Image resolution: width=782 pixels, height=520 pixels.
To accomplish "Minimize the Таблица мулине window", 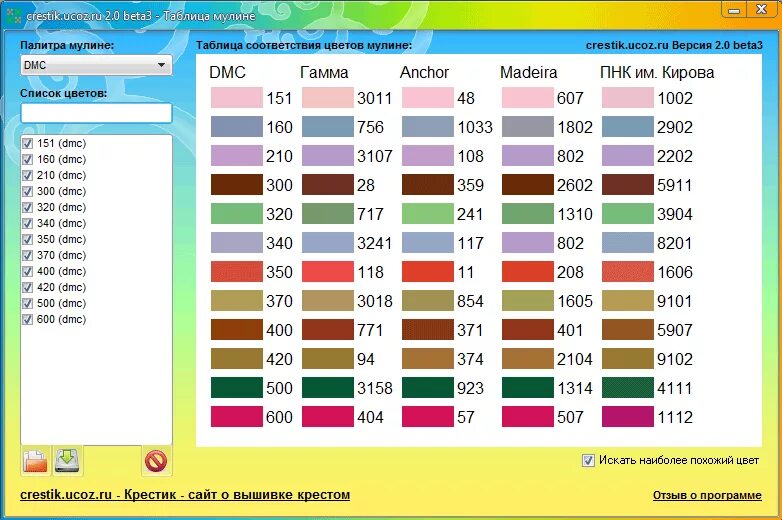I will pyautogui.click(x=733, y=10).
